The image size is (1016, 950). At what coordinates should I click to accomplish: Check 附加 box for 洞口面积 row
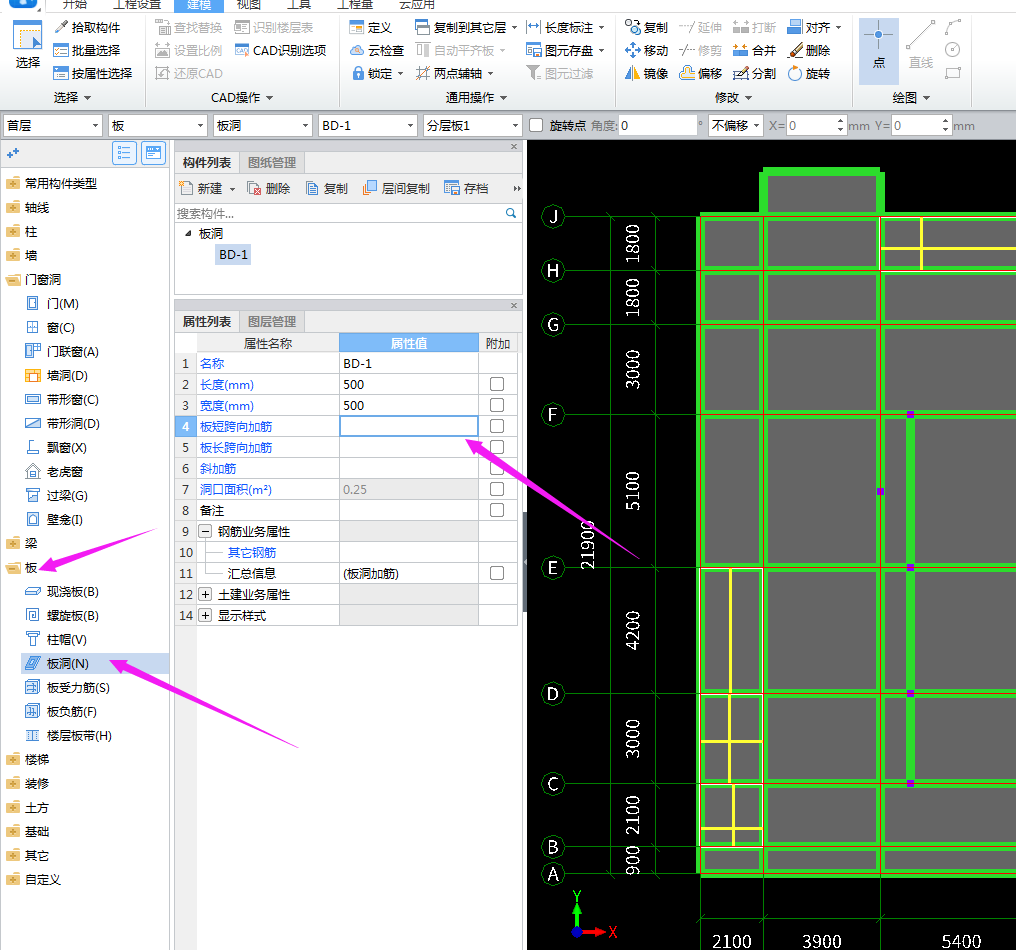497,489
